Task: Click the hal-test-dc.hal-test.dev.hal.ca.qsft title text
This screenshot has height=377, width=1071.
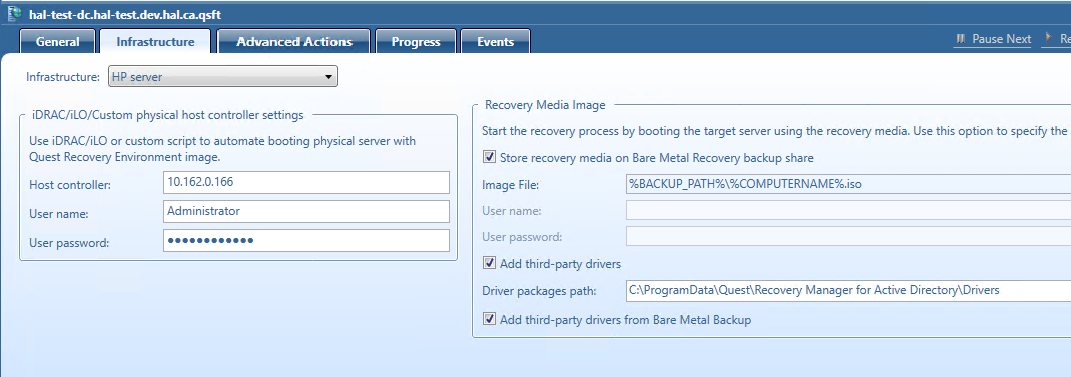Action: (x=124, y=14)
